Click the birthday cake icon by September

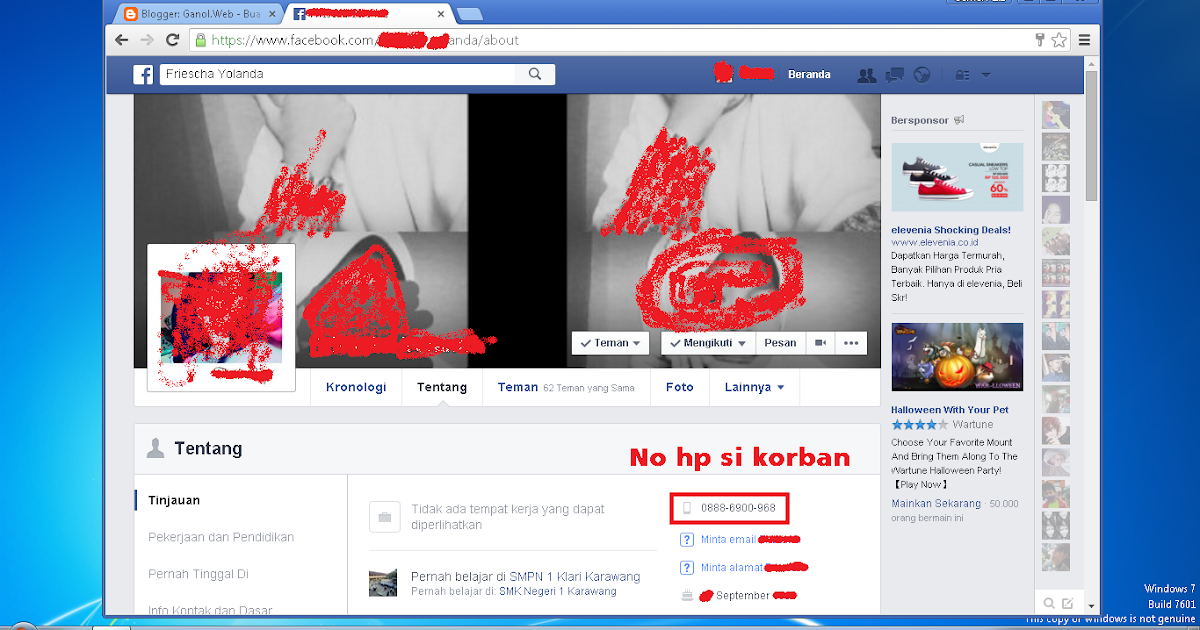click(x=686, y=595)
